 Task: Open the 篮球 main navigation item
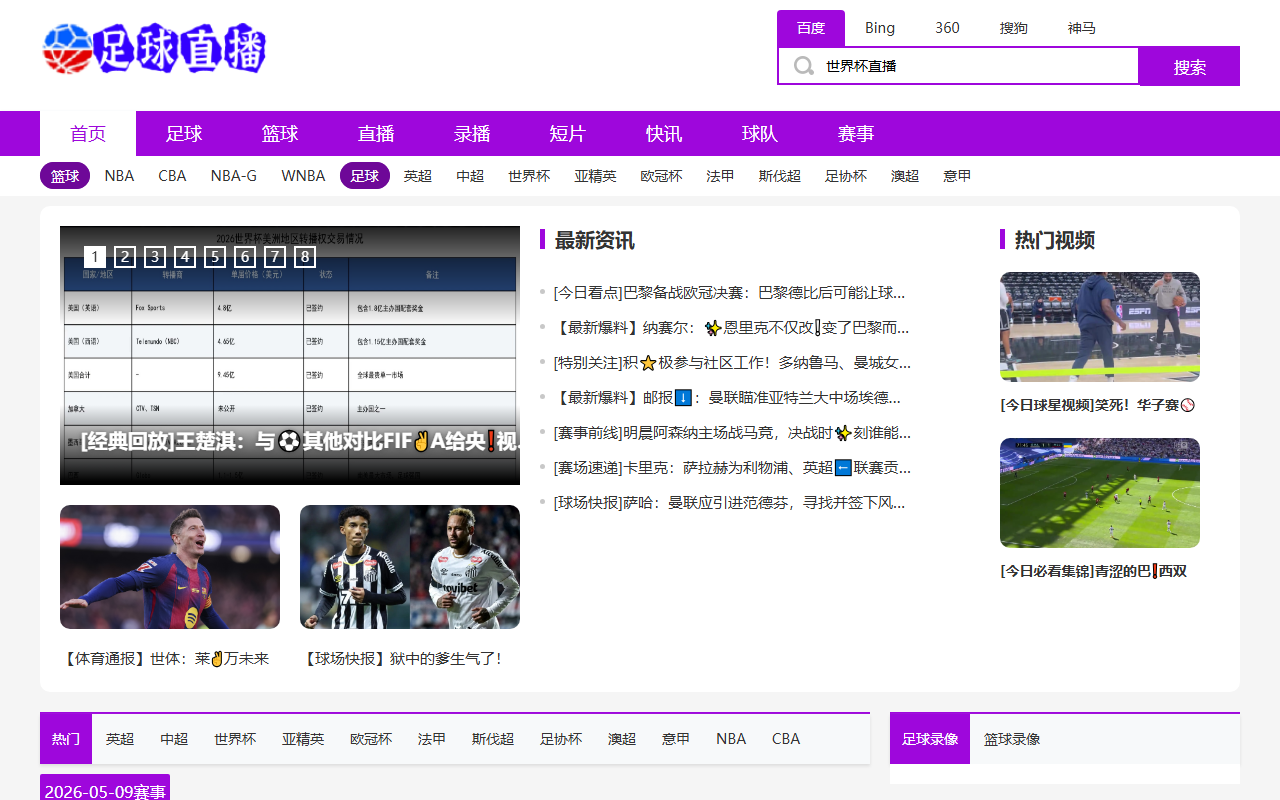(280, 133)
